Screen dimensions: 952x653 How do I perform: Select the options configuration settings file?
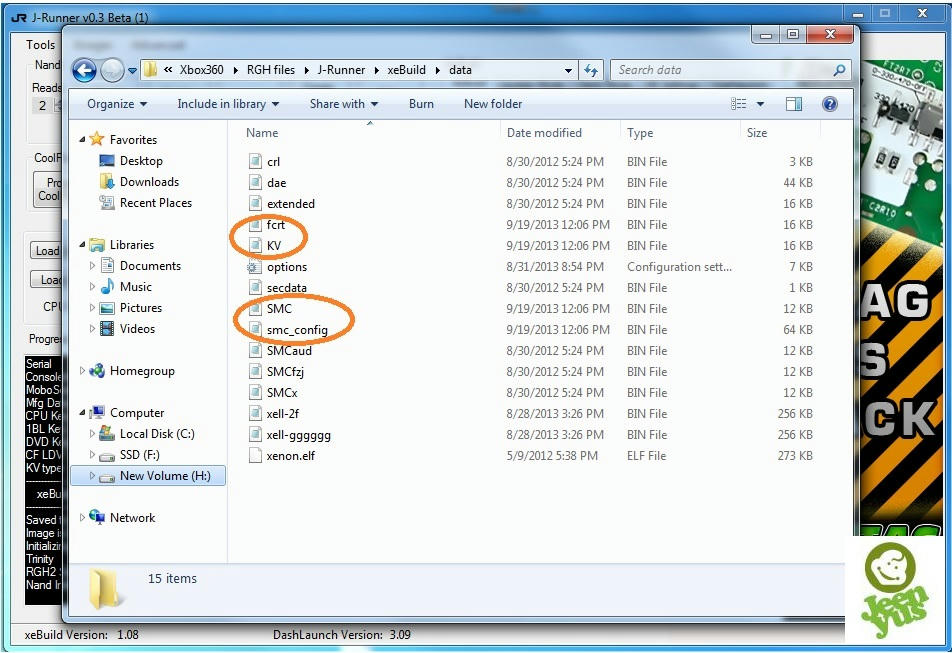[287, 267]
